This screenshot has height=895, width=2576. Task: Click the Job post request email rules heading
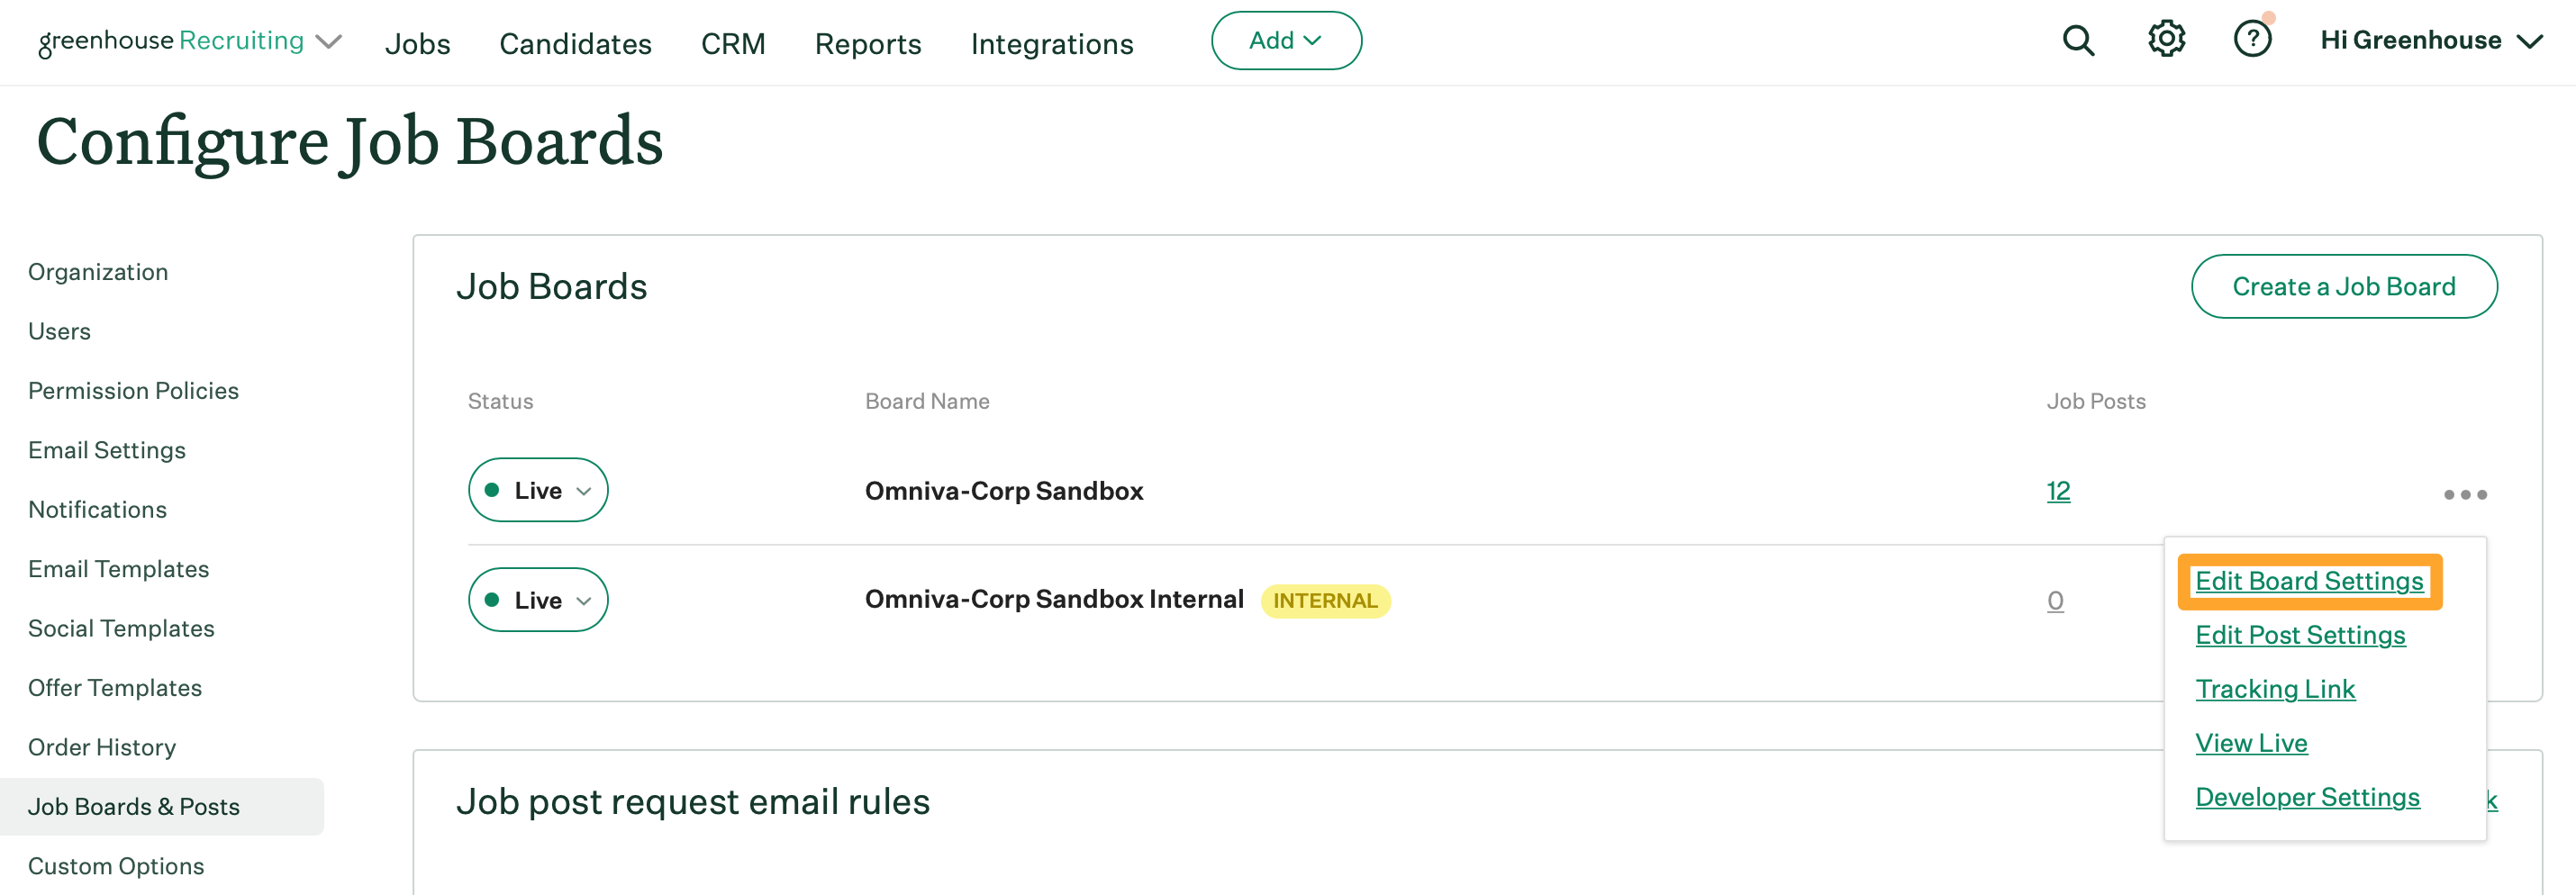693,801
